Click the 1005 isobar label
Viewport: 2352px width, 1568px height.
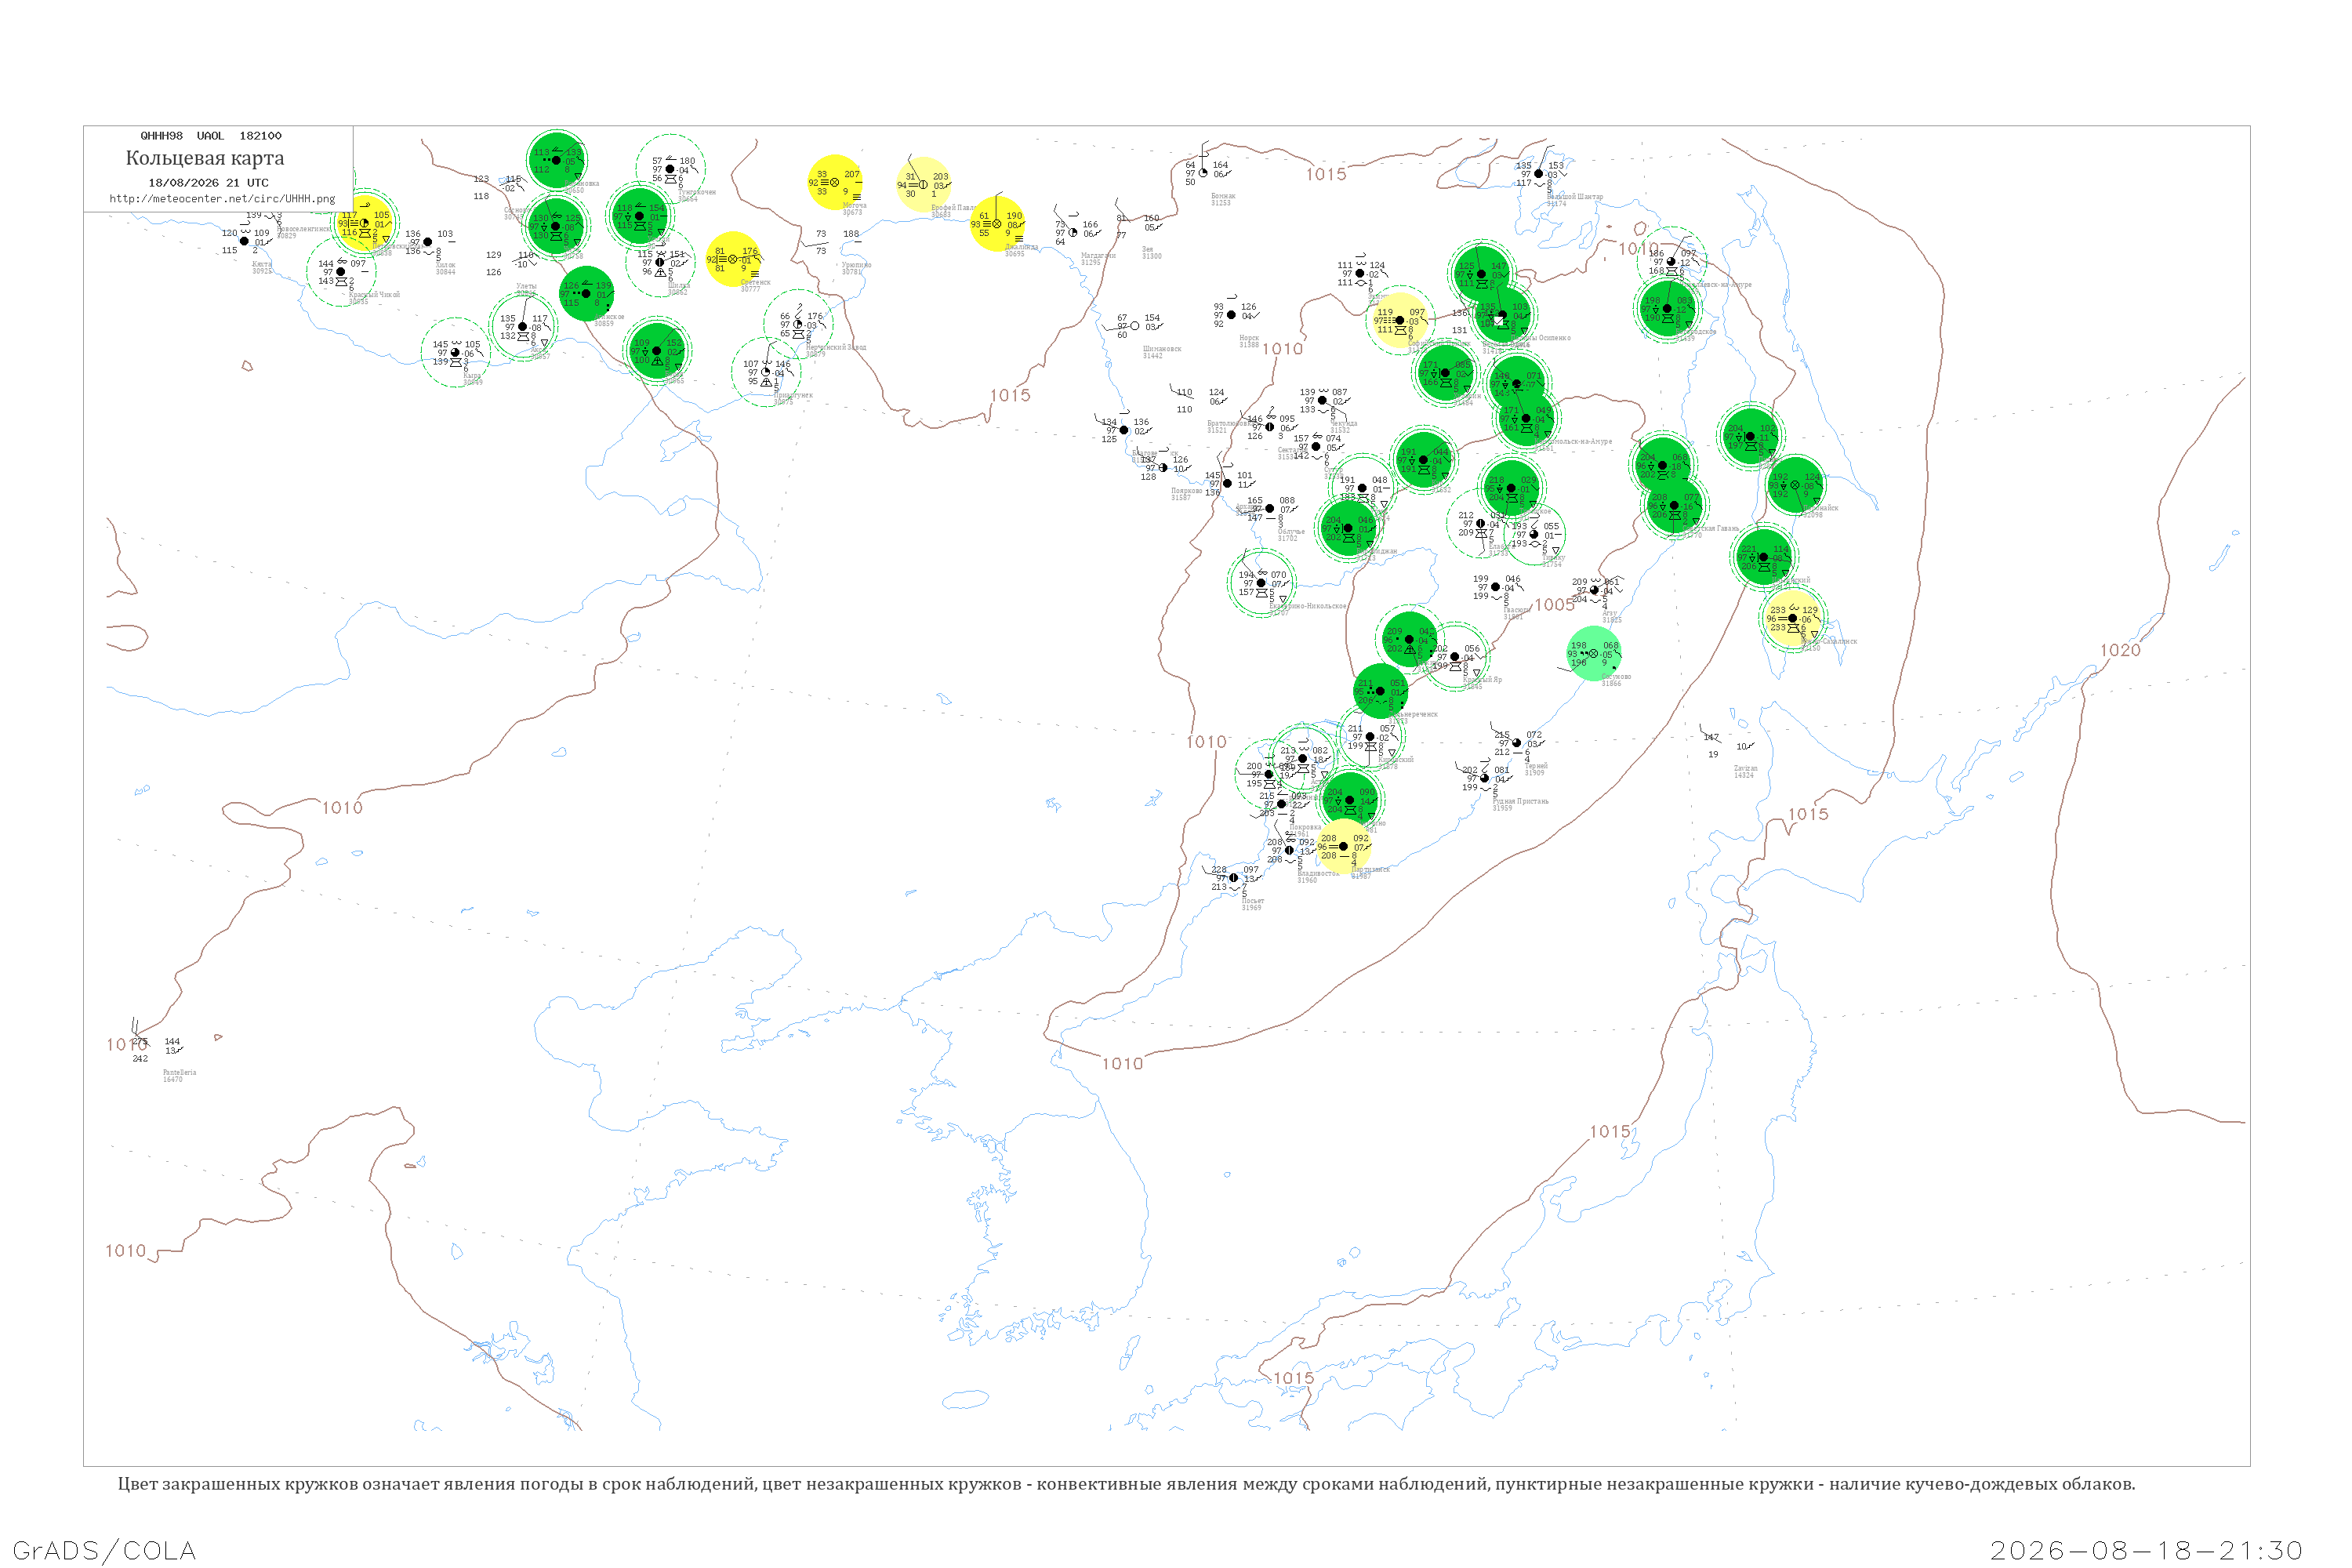[x=1555, y=605]
